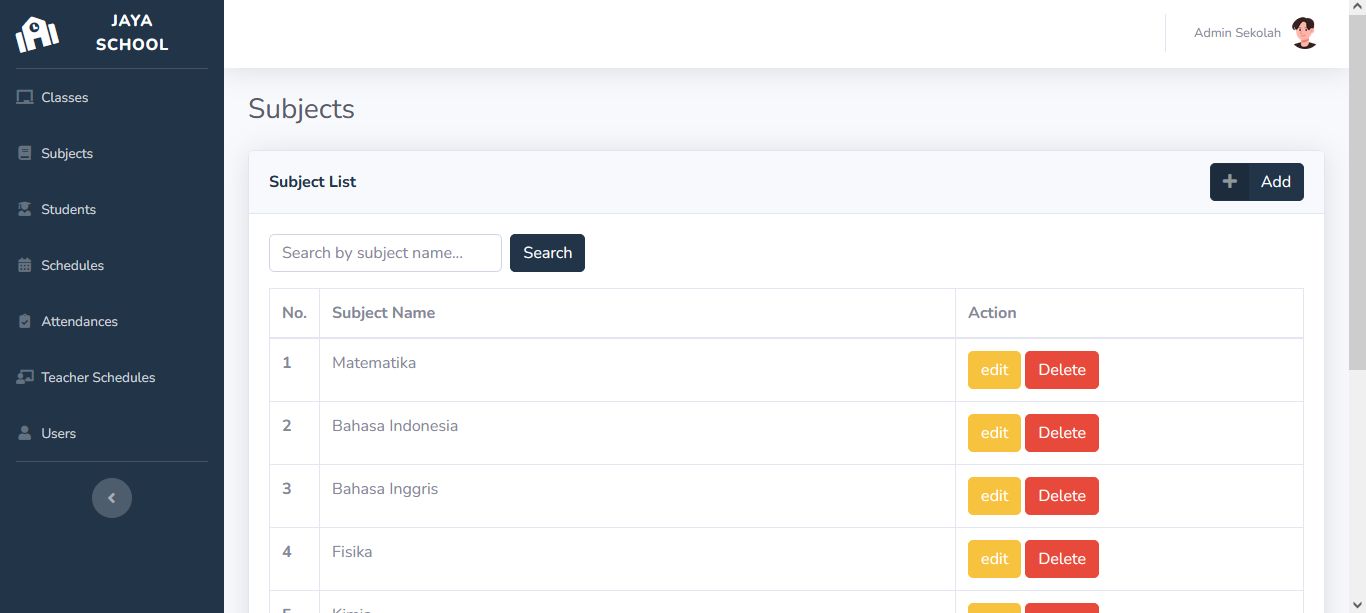
Task: Click the JAYA SCHOOL brand title
Action: pos(132,33)
